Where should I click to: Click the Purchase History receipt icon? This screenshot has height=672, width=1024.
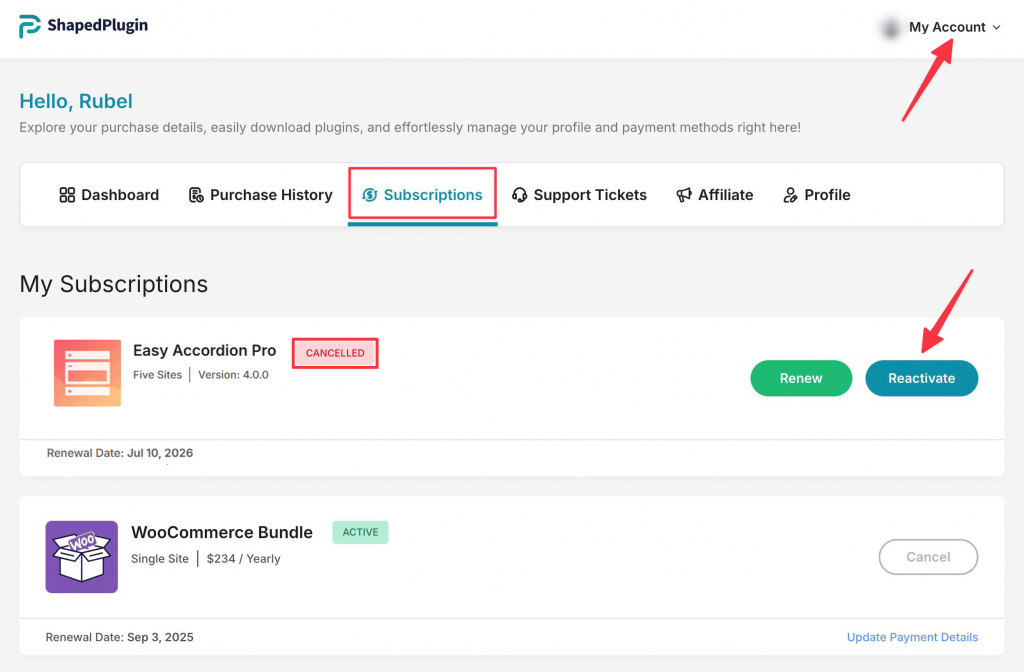pyautogui.click(x=196, y=195)
